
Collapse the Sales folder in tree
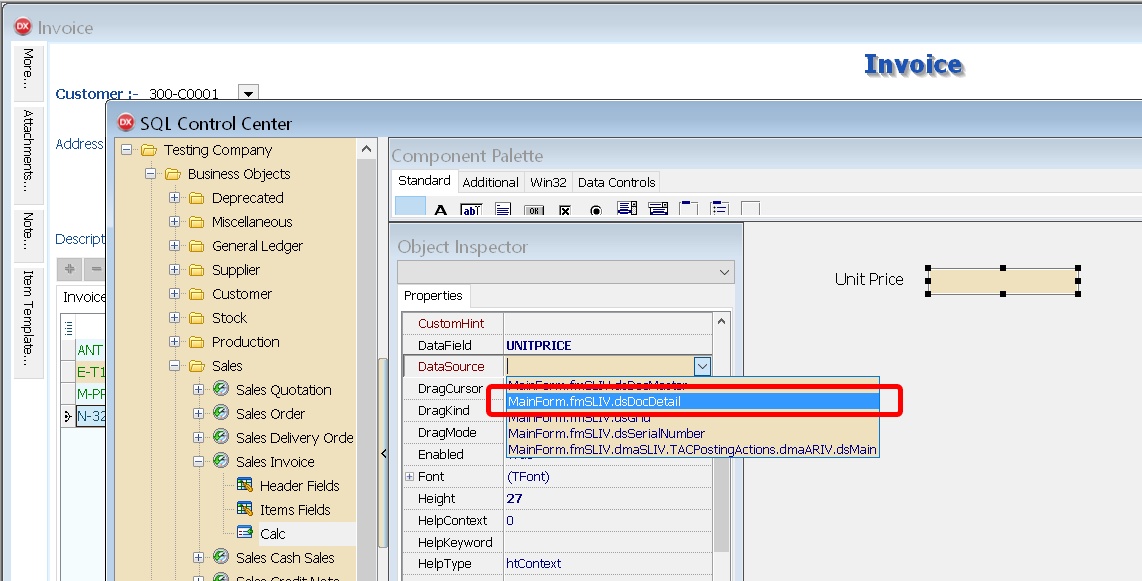(x=175, y=366)
